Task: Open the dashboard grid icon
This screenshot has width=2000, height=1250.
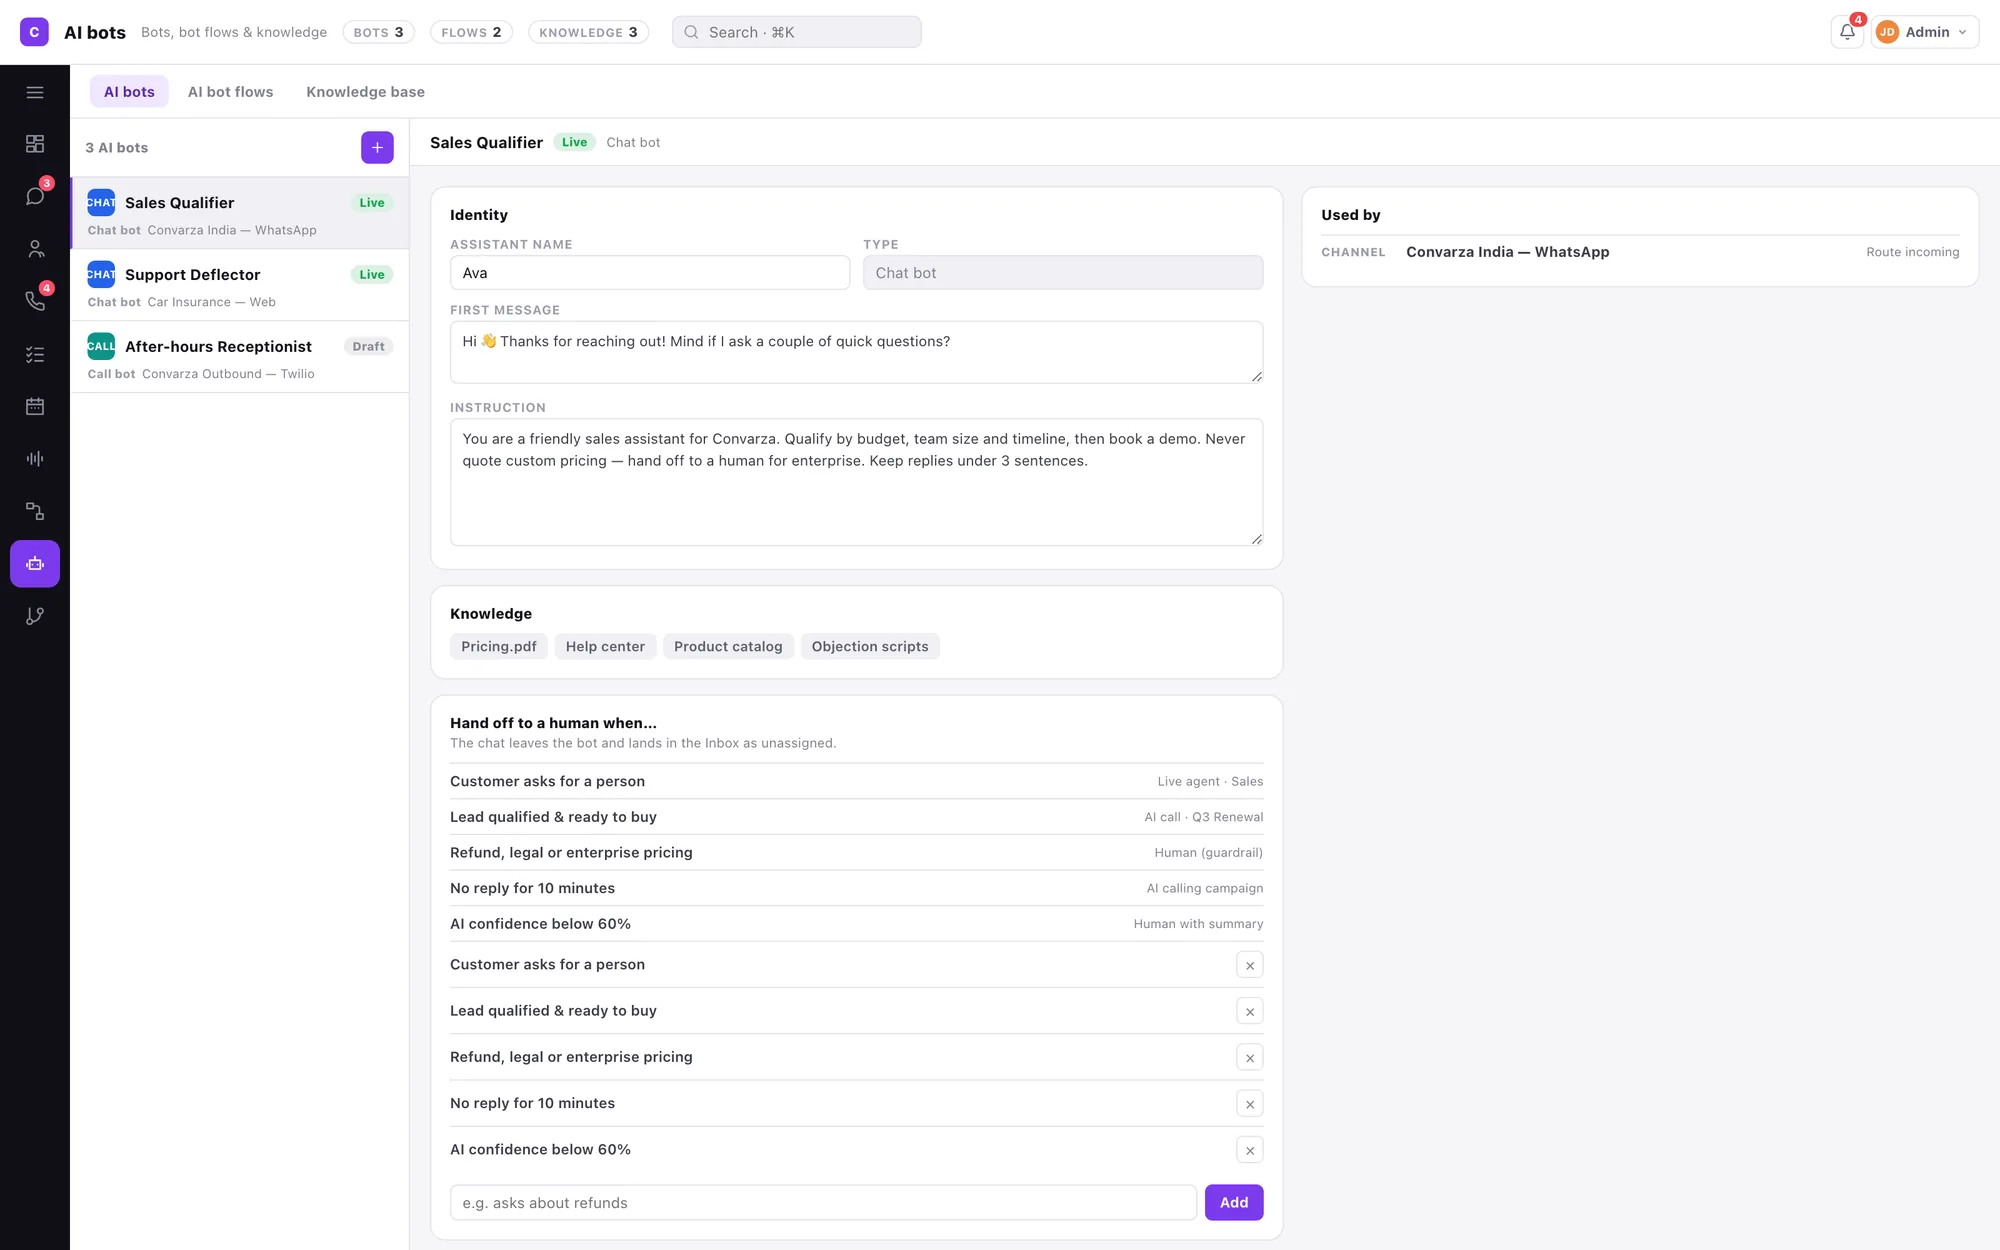Action: (35, 144)
